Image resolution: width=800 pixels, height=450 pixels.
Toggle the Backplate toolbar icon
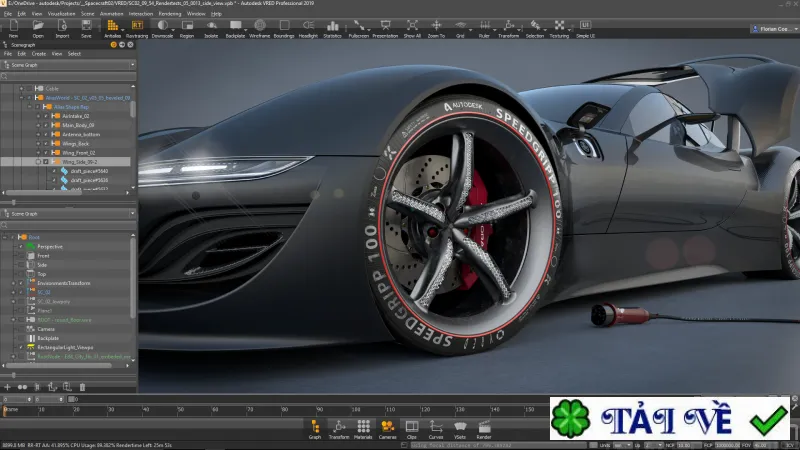pyautogui.click(x=235, y=29)
